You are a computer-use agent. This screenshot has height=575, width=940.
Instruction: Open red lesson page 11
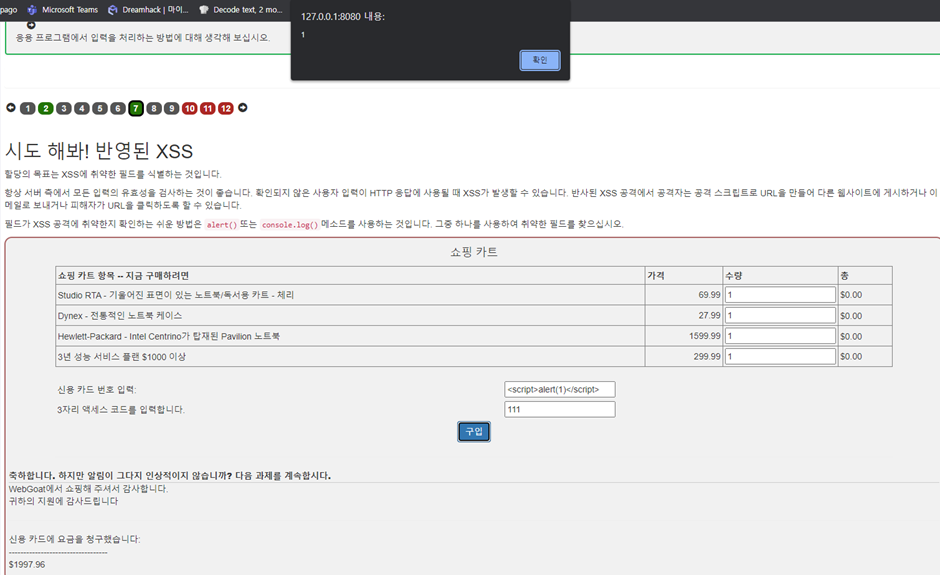[207, 109]
